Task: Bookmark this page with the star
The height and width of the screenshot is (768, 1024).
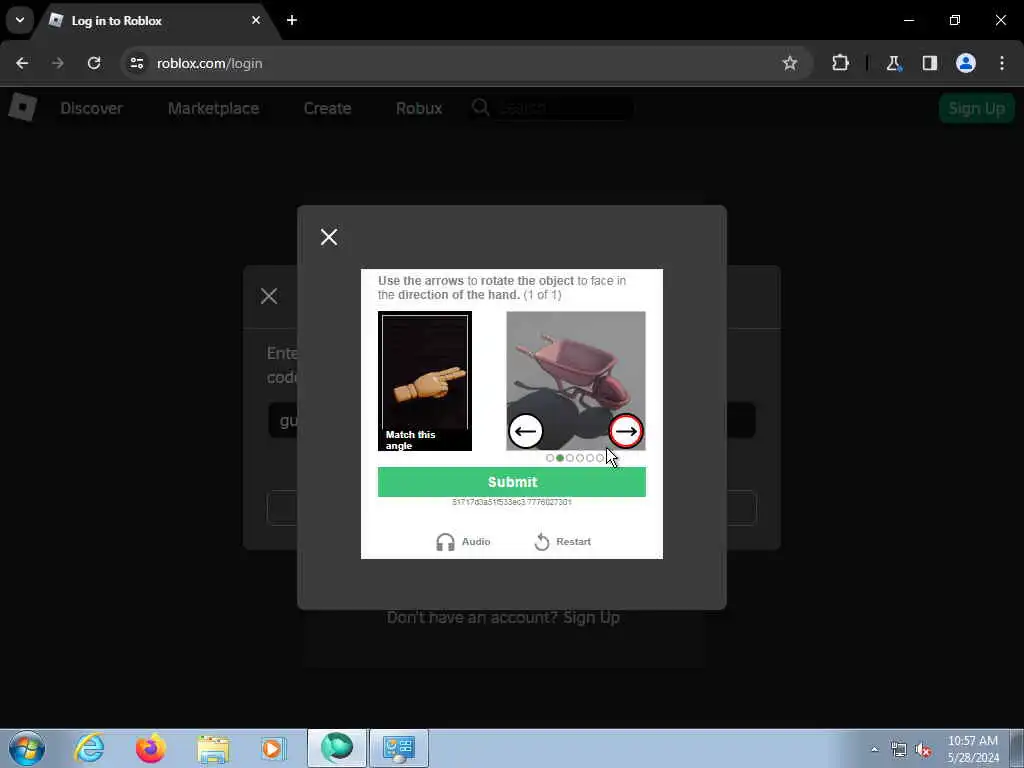Action: (x=790, y=63)
